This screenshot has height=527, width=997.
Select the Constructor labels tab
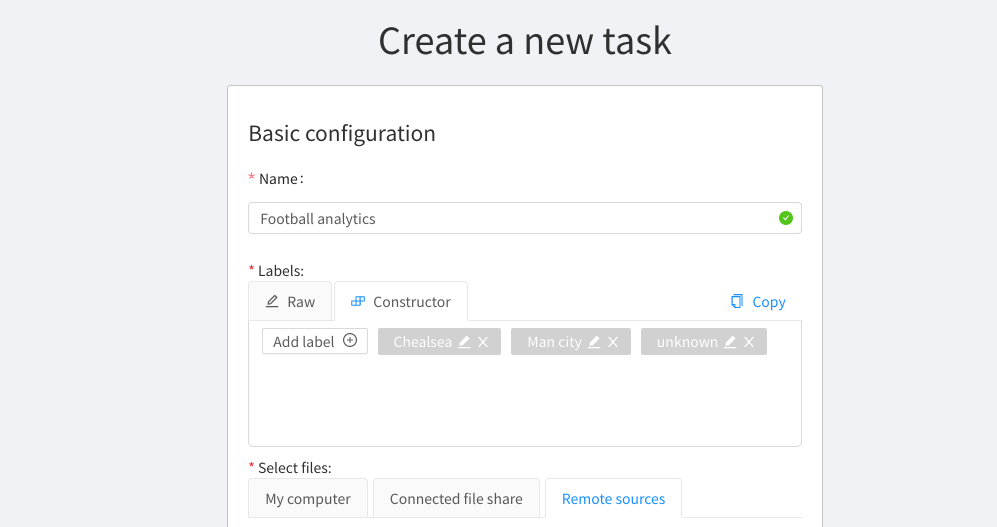[x=401, y=301]
